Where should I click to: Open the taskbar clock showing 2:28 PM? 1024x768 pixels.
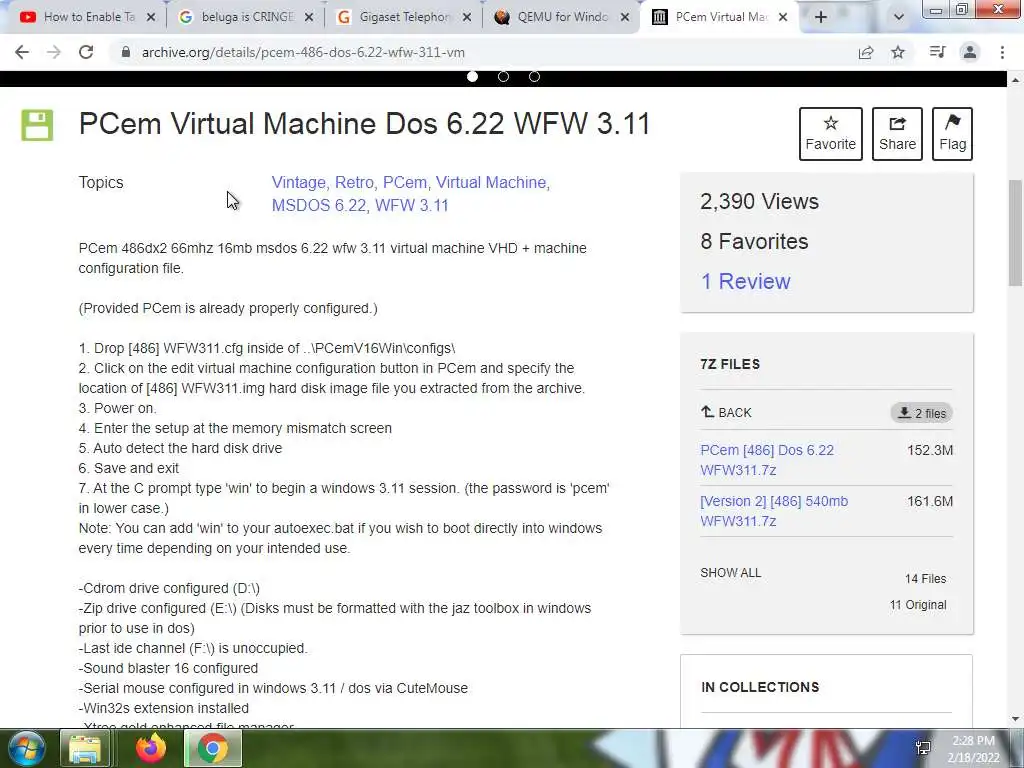tap(973, 749)
